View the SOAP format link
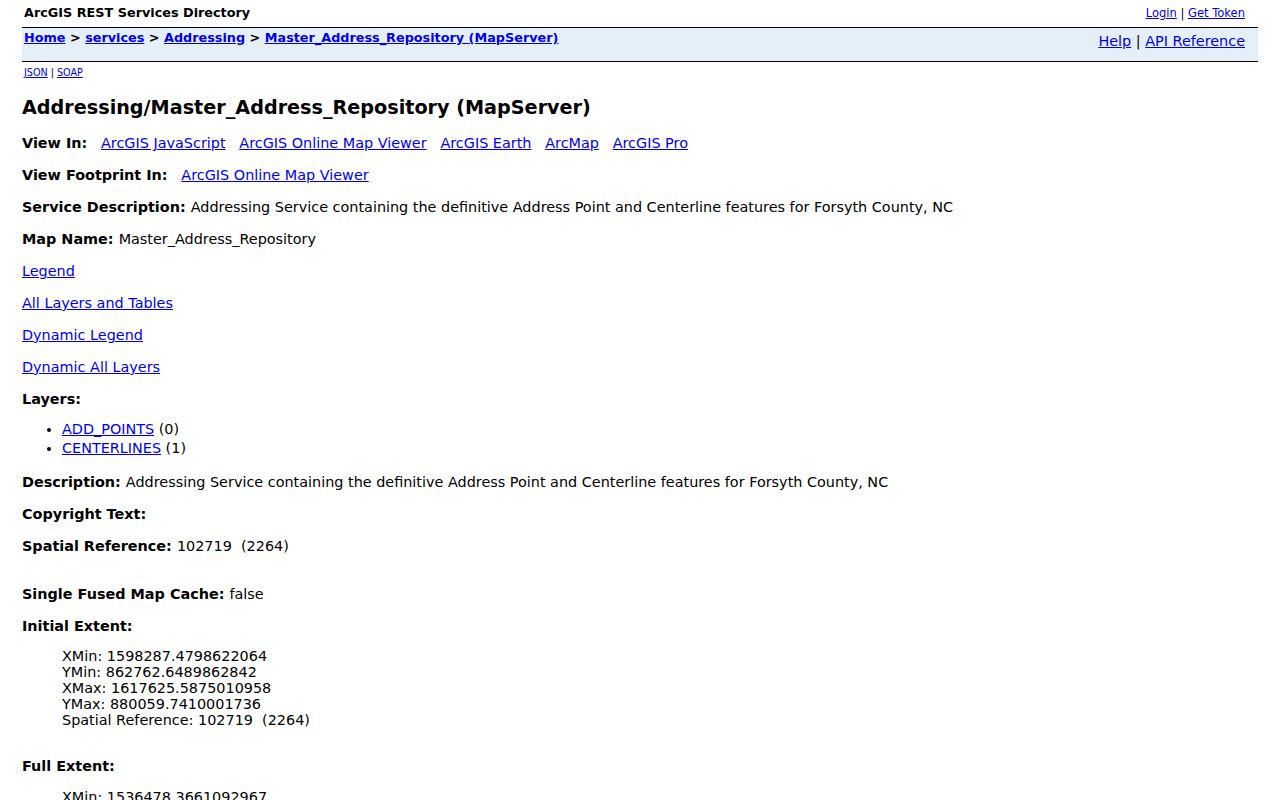 click(70, 73)
